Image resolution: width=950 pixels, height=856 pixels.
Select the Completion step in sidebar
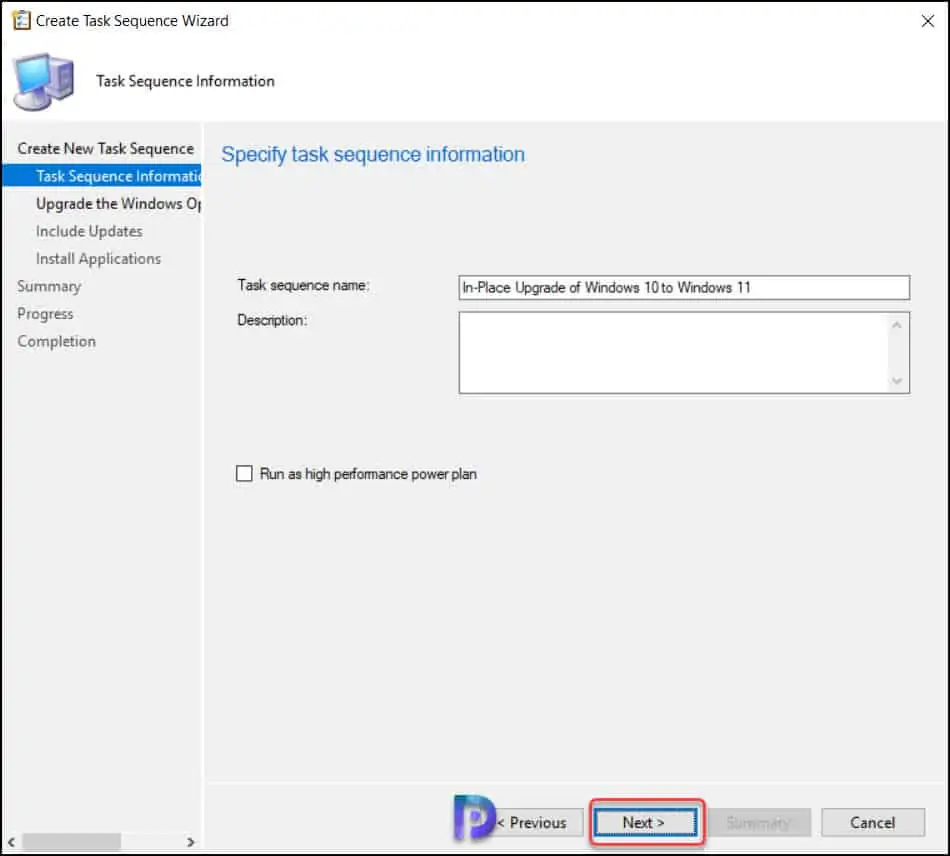(56, 341)
